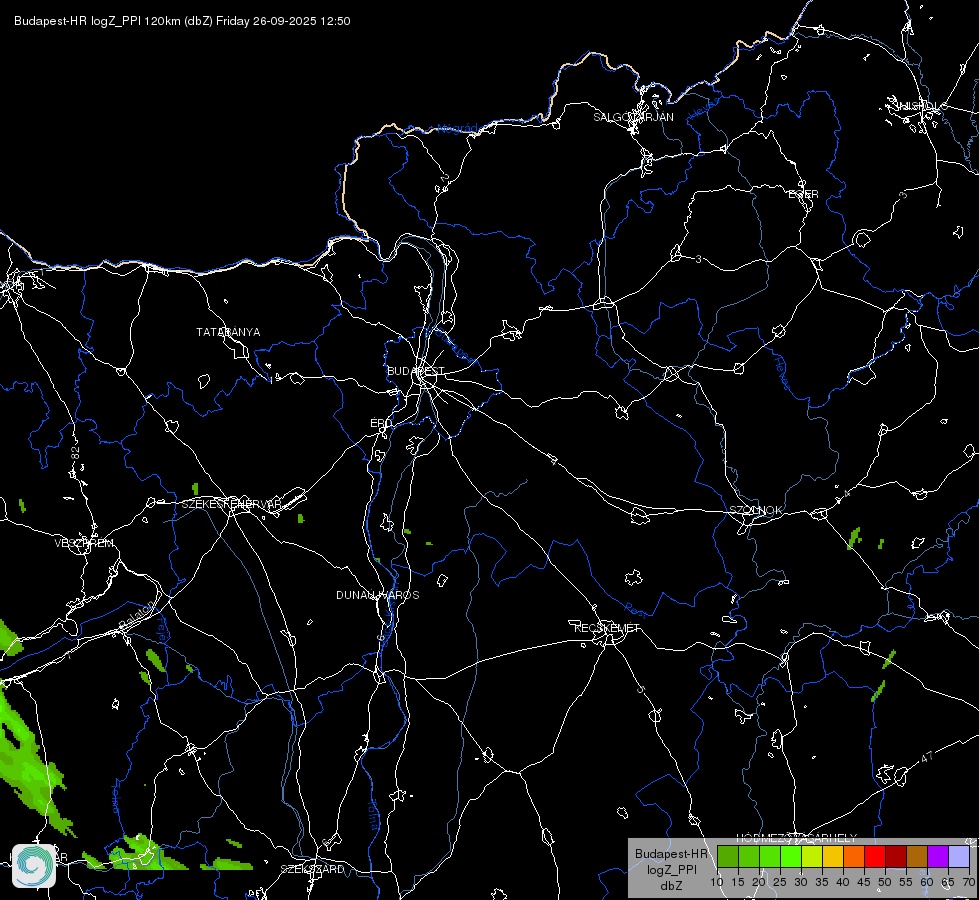The width and height of the screenshot is (979, 900).
Task: Select the 35-40 dBZ yellow legend swatch
Action: point(833,856)
